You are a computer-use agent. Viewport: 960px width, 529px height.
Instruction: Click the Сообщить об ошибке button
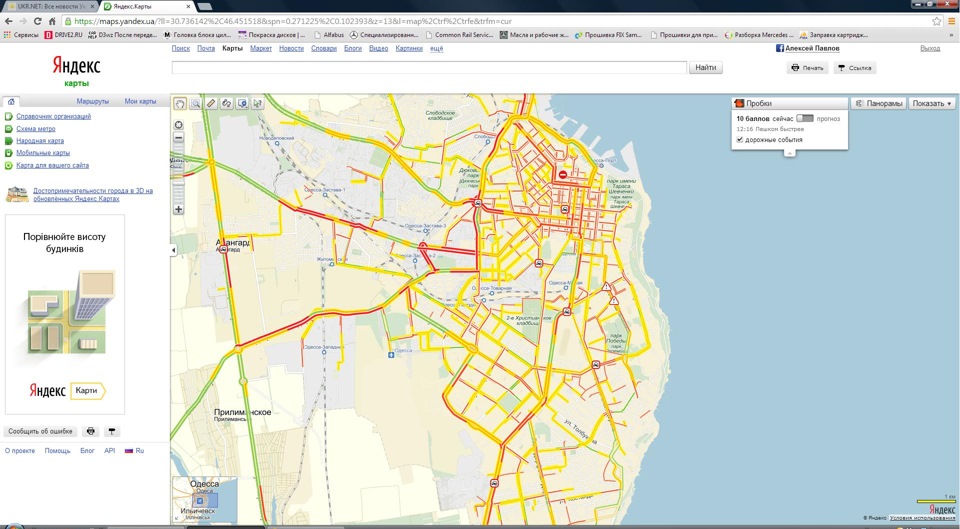point(40,431)
